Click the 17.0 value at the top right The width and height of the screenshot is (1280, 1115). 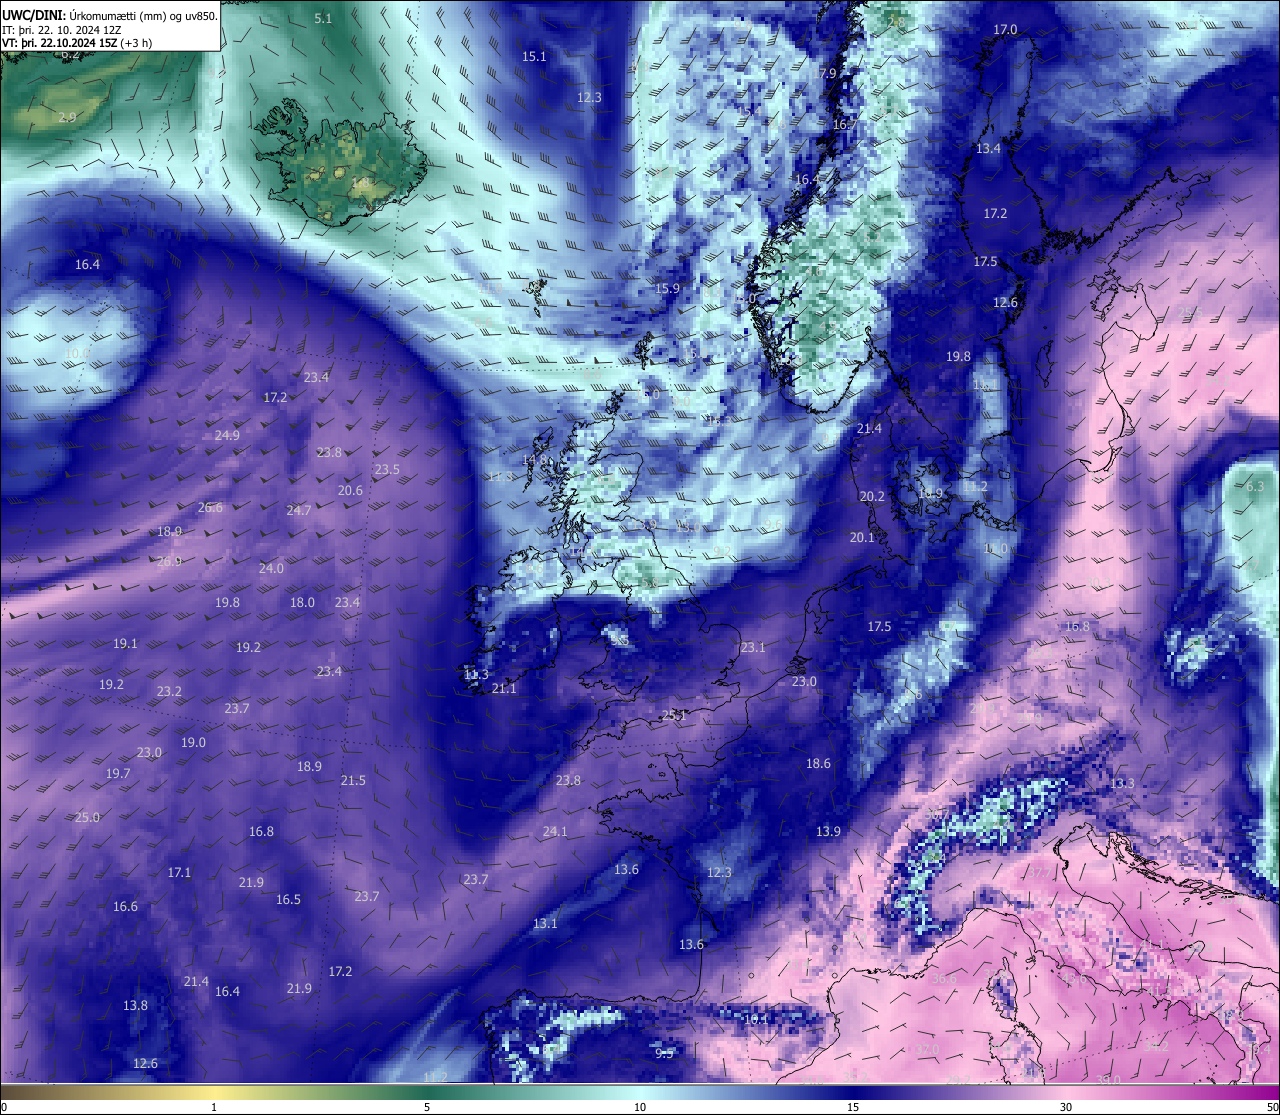coord(1005,30)
